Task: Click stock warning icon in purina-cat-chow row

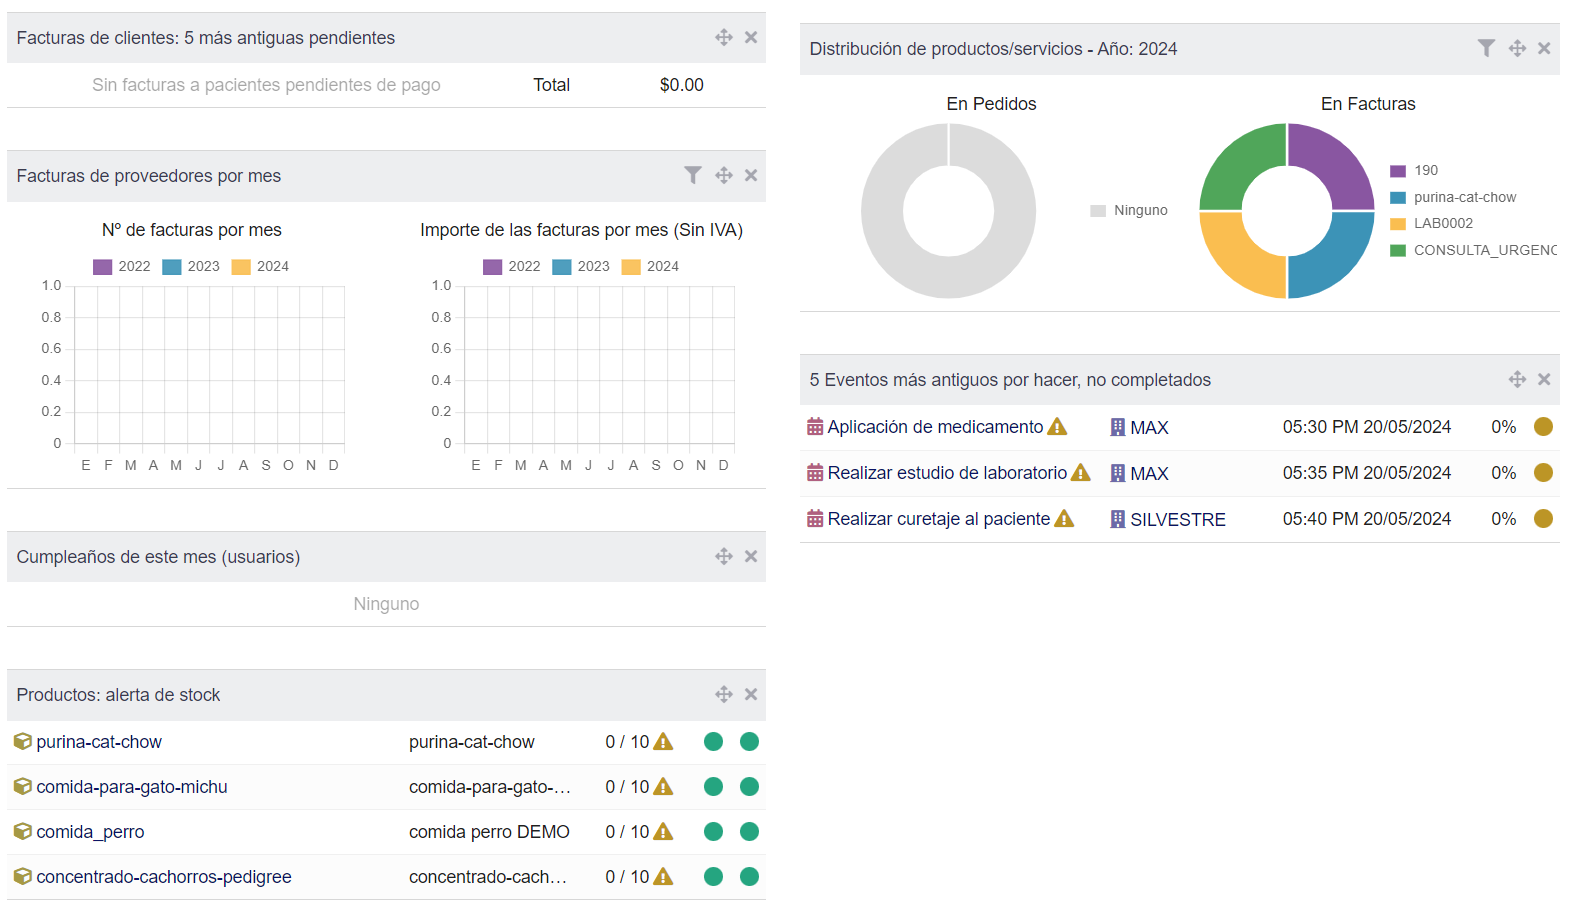Action: click(663, 742)
